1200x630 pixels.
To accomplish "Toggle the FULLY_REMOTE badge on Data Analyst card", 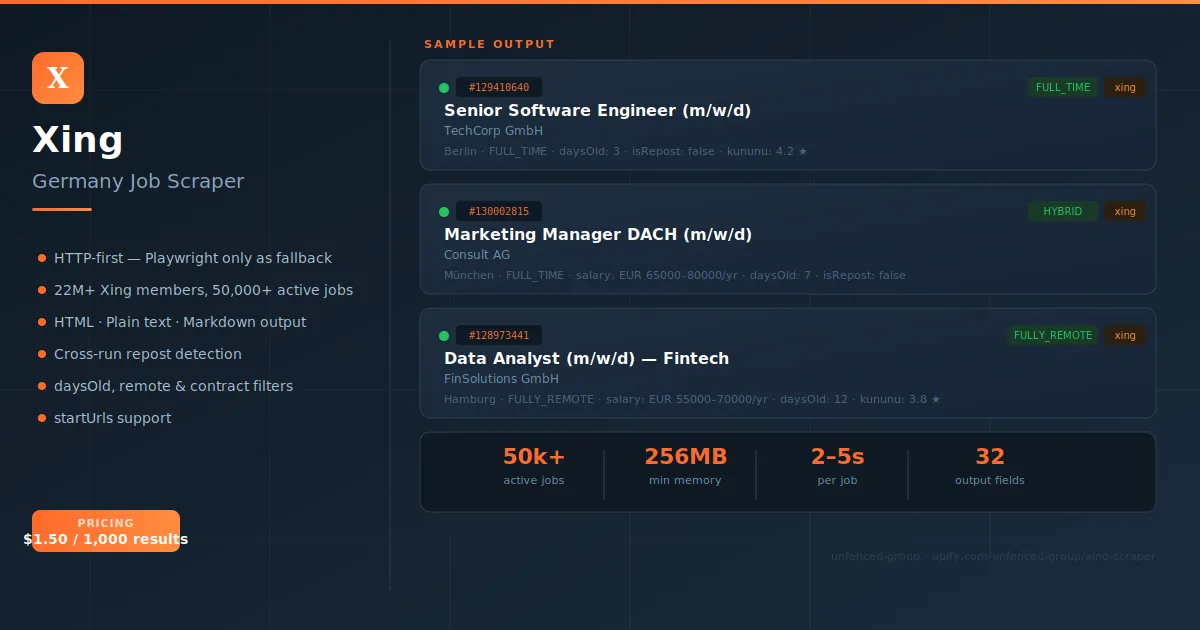I will [x=1053, y=335].
